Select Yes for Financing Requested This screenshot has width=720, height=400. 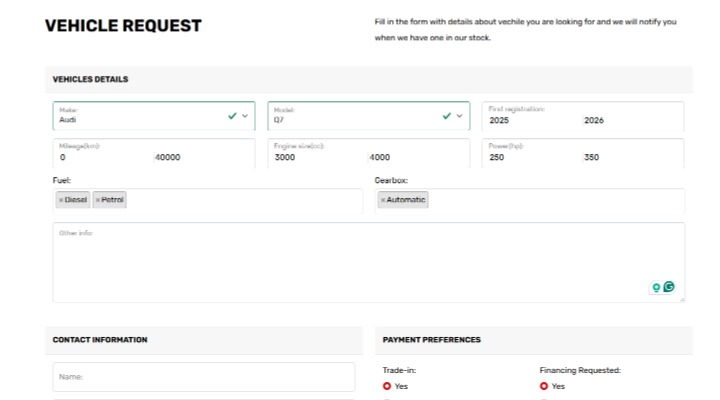pos(544,386)
